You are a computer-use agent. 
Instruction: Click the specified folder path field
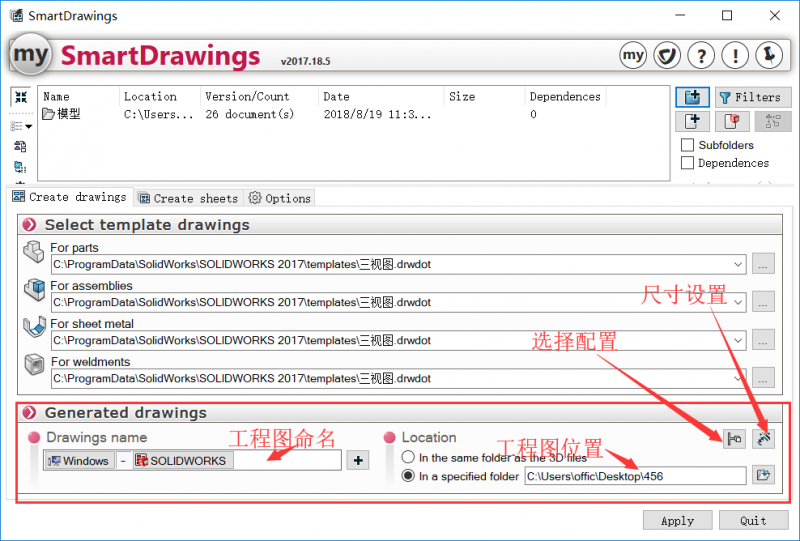pyautogui.click(x=635, y=476)
